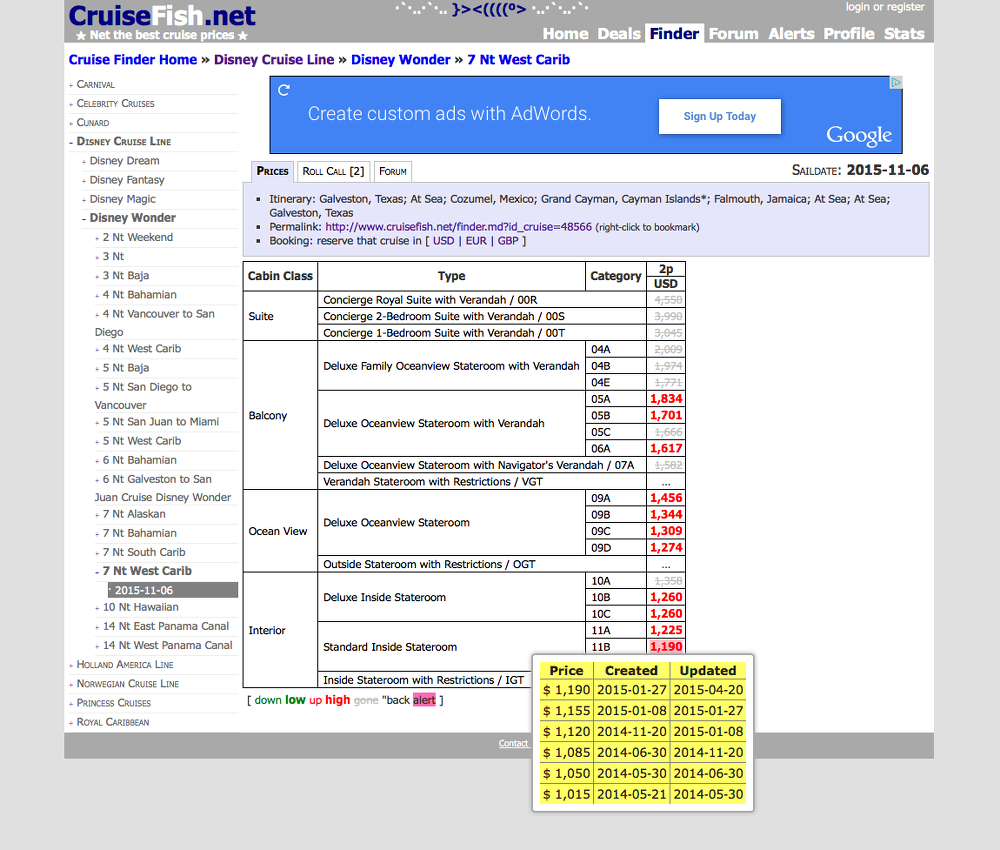Choose GBP booking currency link
Image resolution: width=1000 pixels, height=850 pixels.
(508, 241)
